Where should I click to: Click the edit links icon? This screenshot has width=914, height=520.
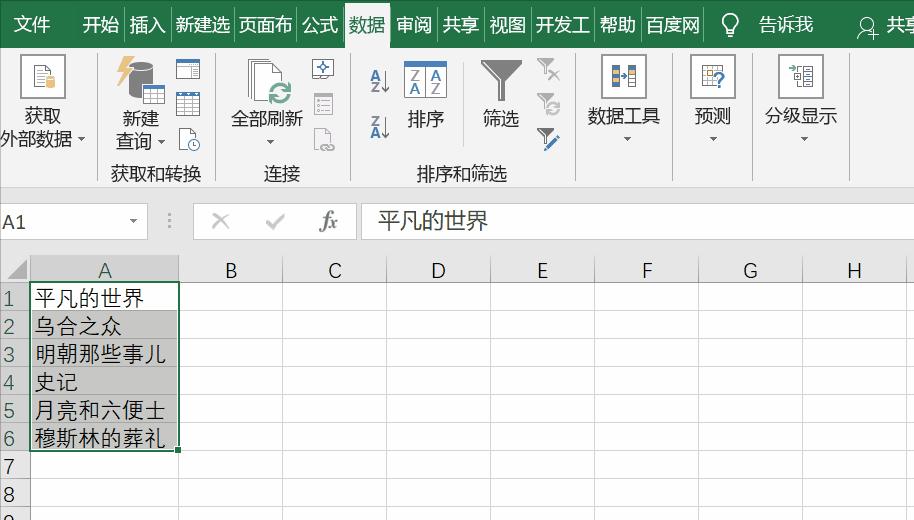tap(324, 140)
